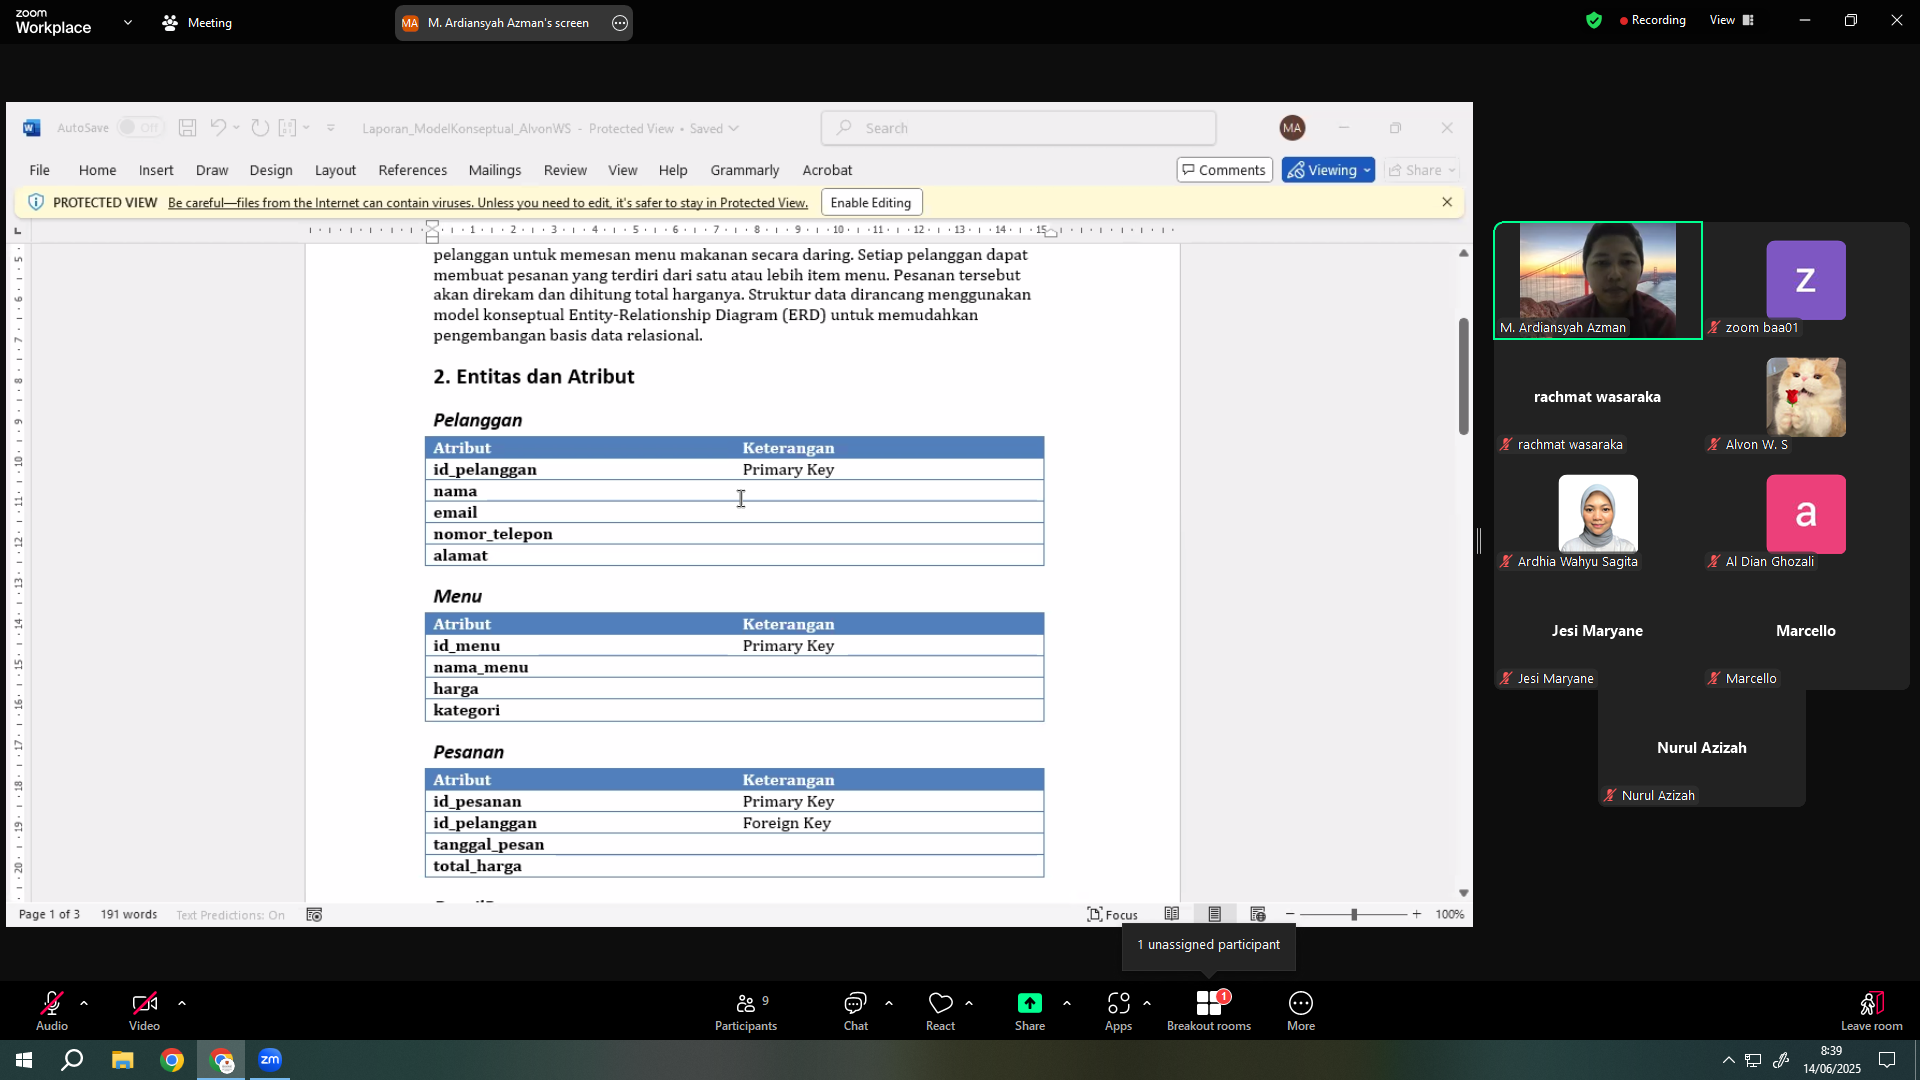Click the Save icon in Word
Image resolution: width=1920 pixels, height=1080 pixels.
click(187, 128)
